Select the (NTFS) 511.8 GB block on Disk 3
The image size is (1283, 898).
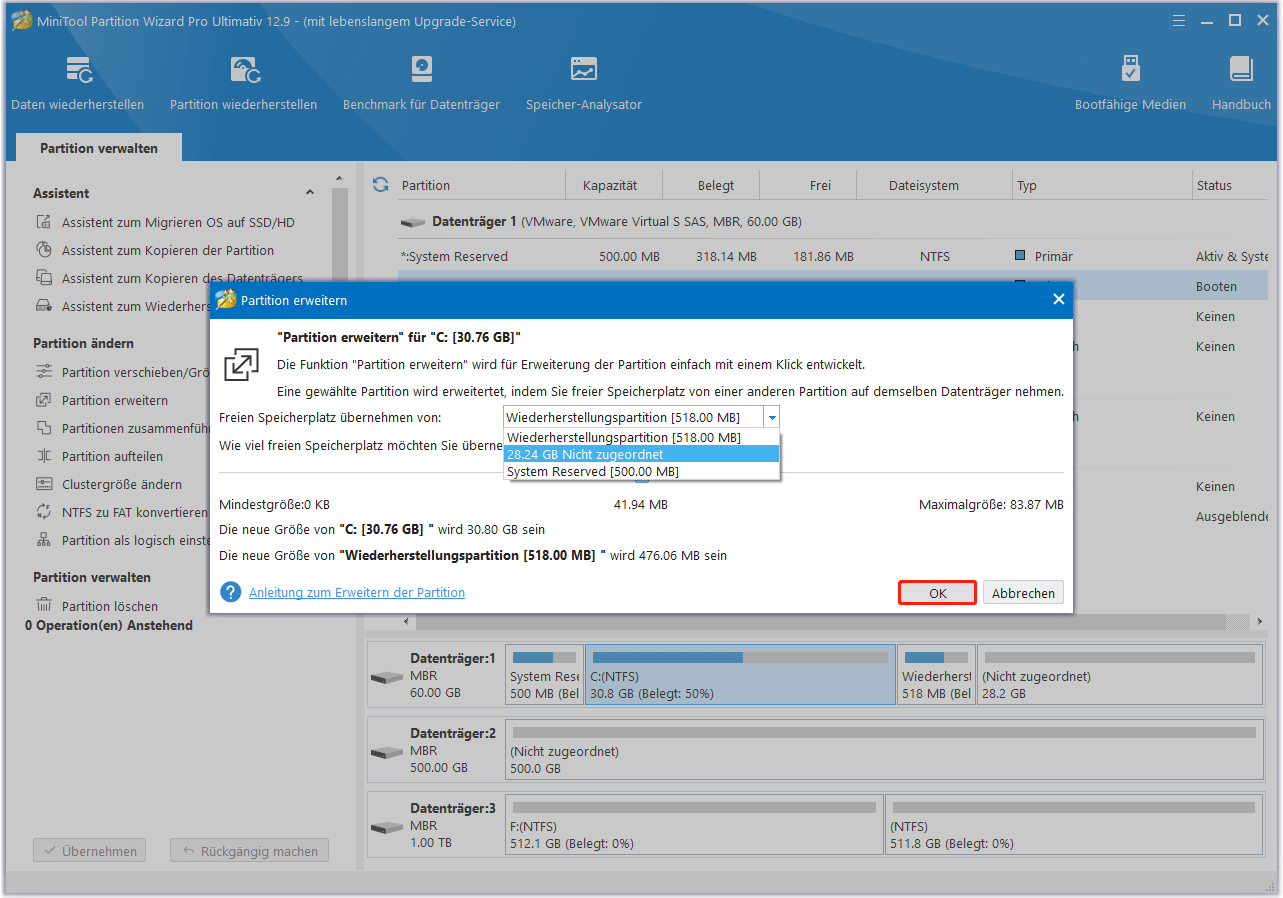(1073, 825)
